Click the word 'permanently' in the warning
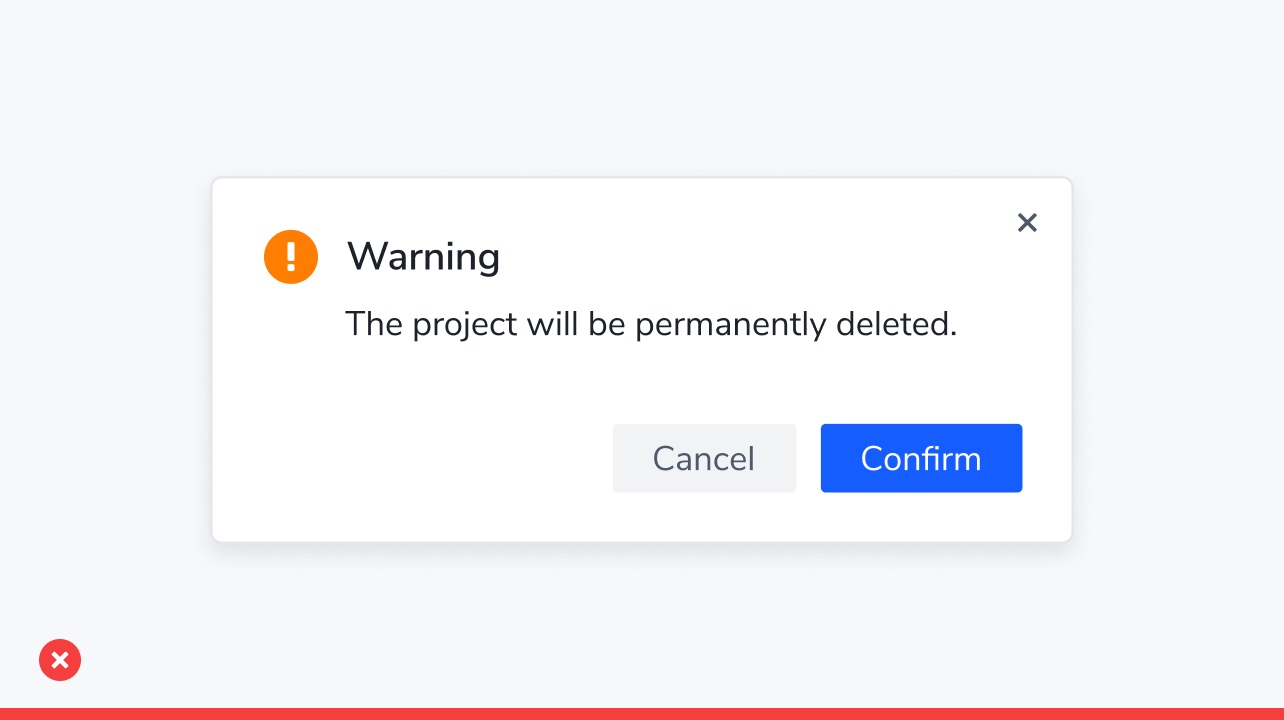 tap(730, 326)
